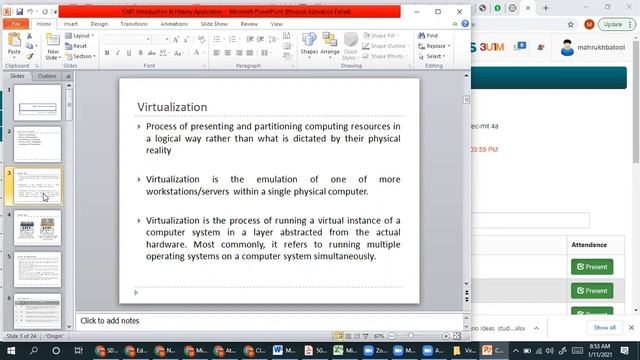The height and width of the screenshot is (360, 640).
Task: Open PowerPoint Help question mark
Action: click(465, 24)
